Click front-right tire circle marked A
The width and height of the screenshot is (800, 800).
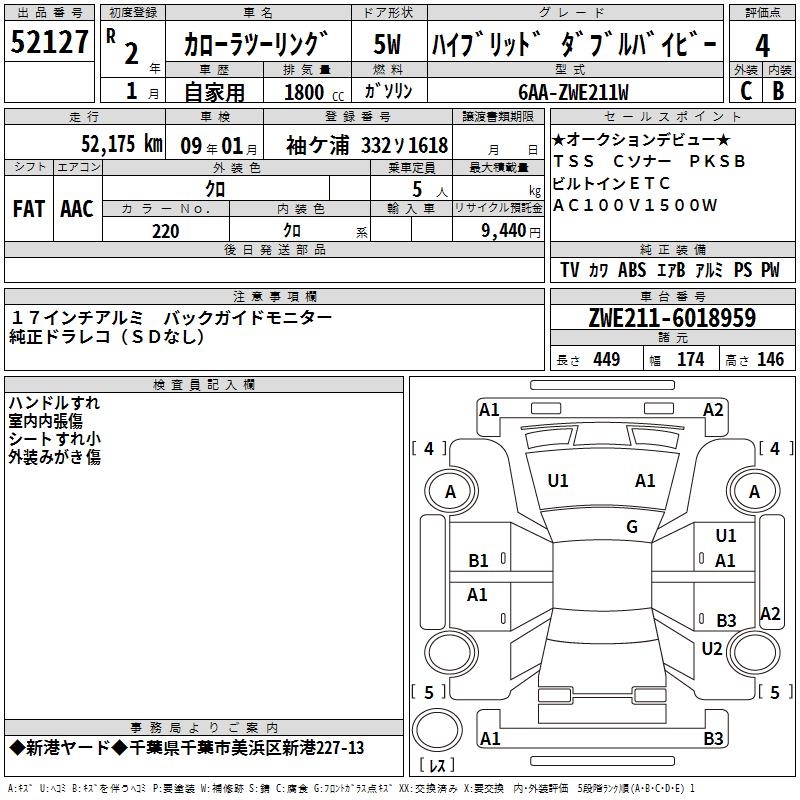pyautogui.click(x=754, y=491)
